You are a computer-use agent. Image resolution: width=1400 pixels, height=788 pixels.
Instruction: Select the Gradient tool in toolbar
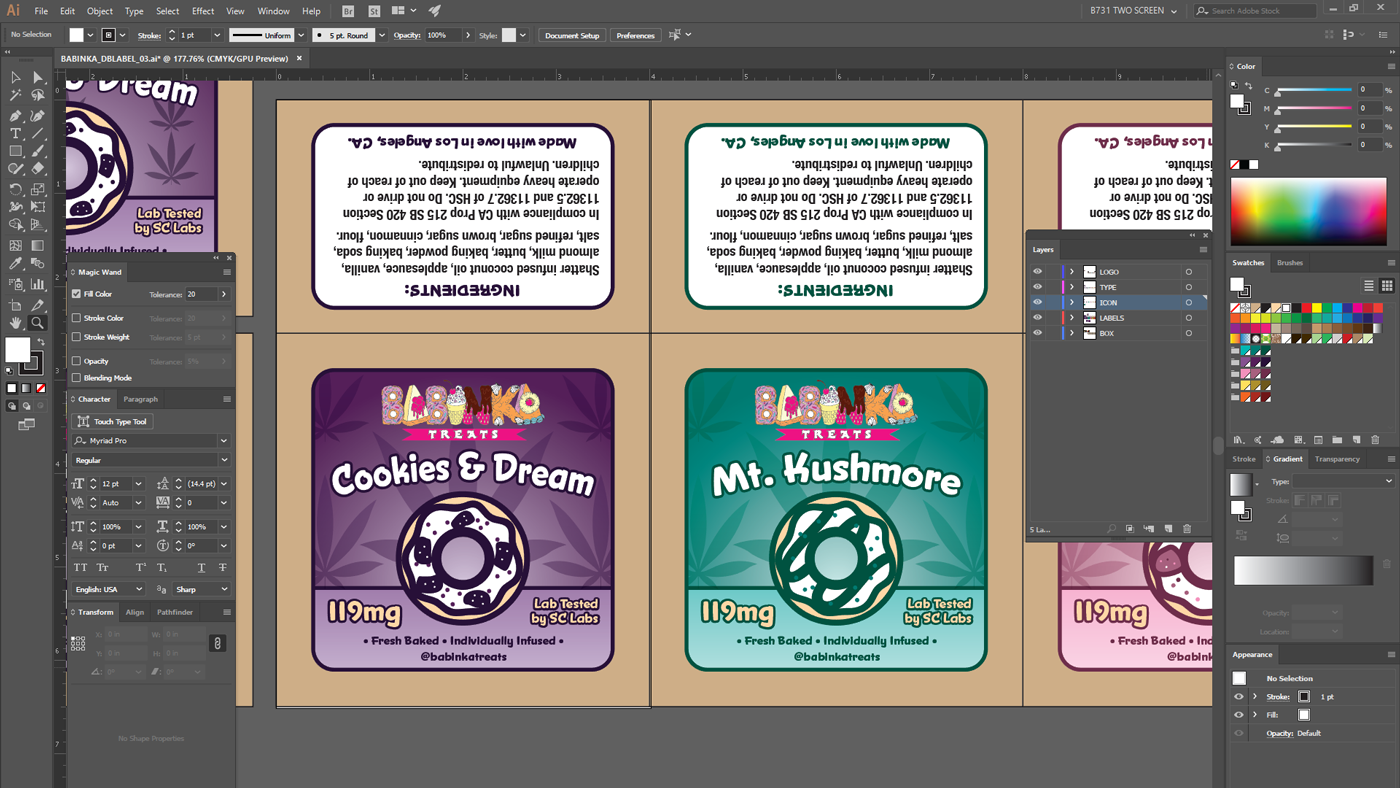(x=38, y=245)
